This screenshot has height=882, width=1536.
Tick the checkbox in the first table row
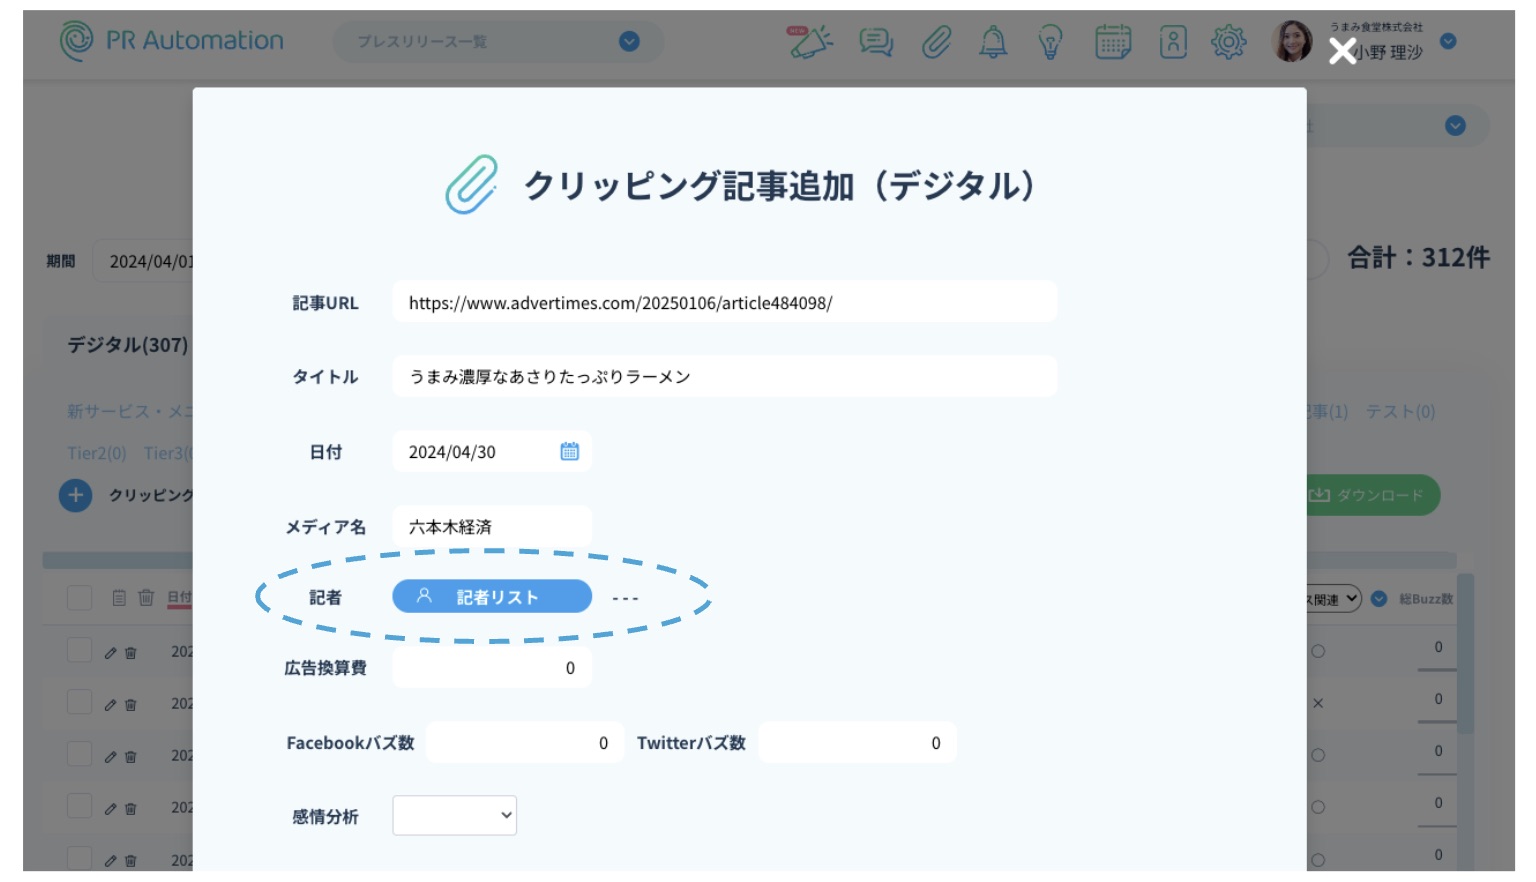pos(79,651)
